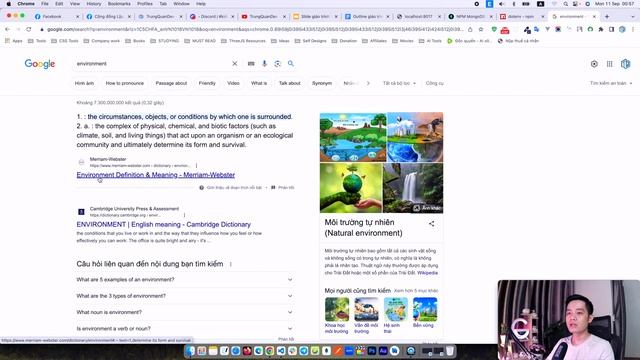640x360 pixels.
Task: Expand 'Is environment a verb or noun?'
Action: point(184,329)
